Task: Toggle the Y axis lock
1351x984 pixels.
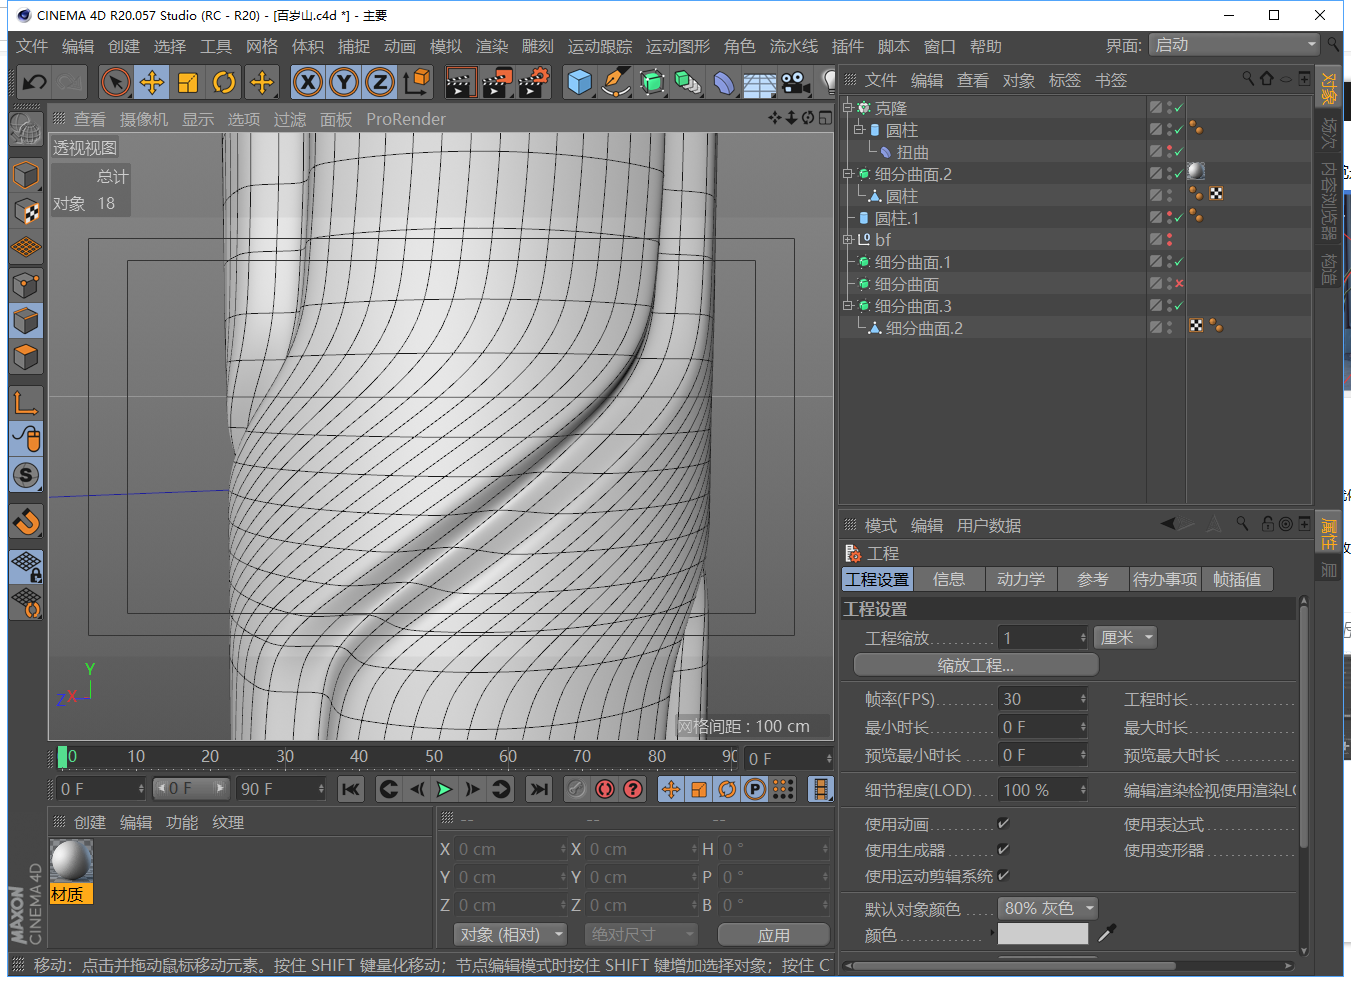Action: click(344, 82)
